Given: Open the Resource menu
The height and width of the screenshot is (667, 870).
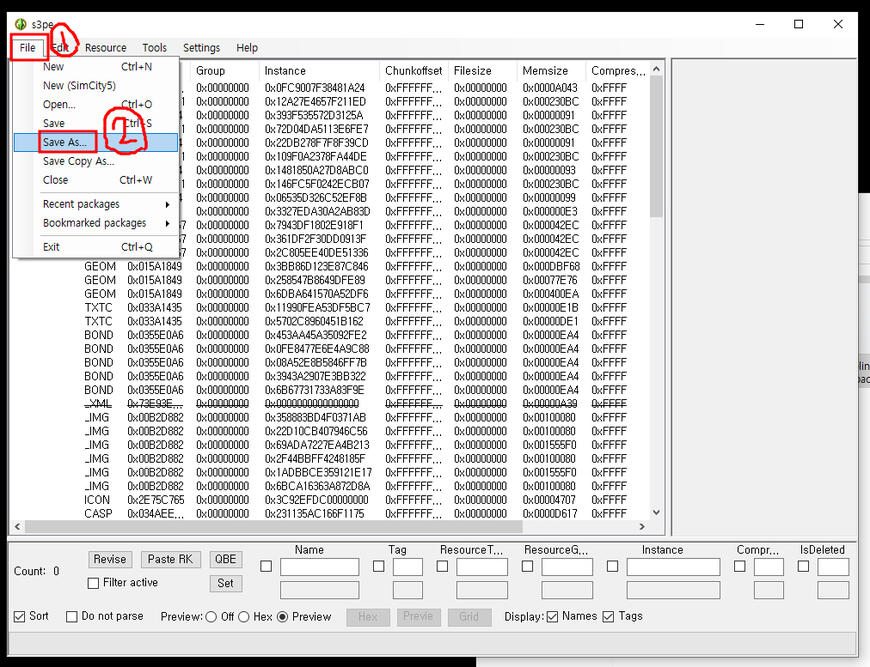Looking at the screenshot, I should [x=105, y=48].
